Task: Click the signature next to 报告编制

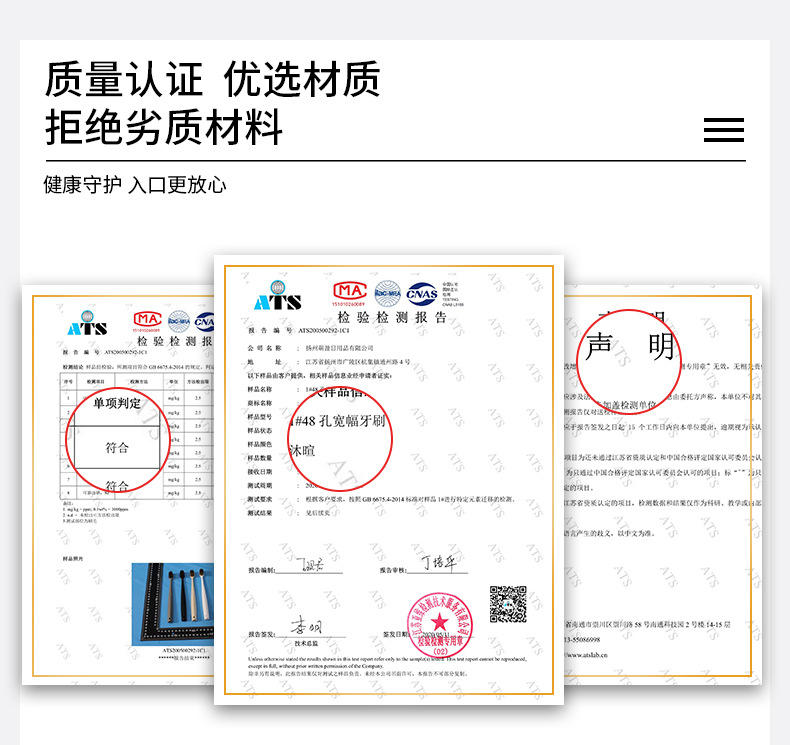Action: pos(310,564)
